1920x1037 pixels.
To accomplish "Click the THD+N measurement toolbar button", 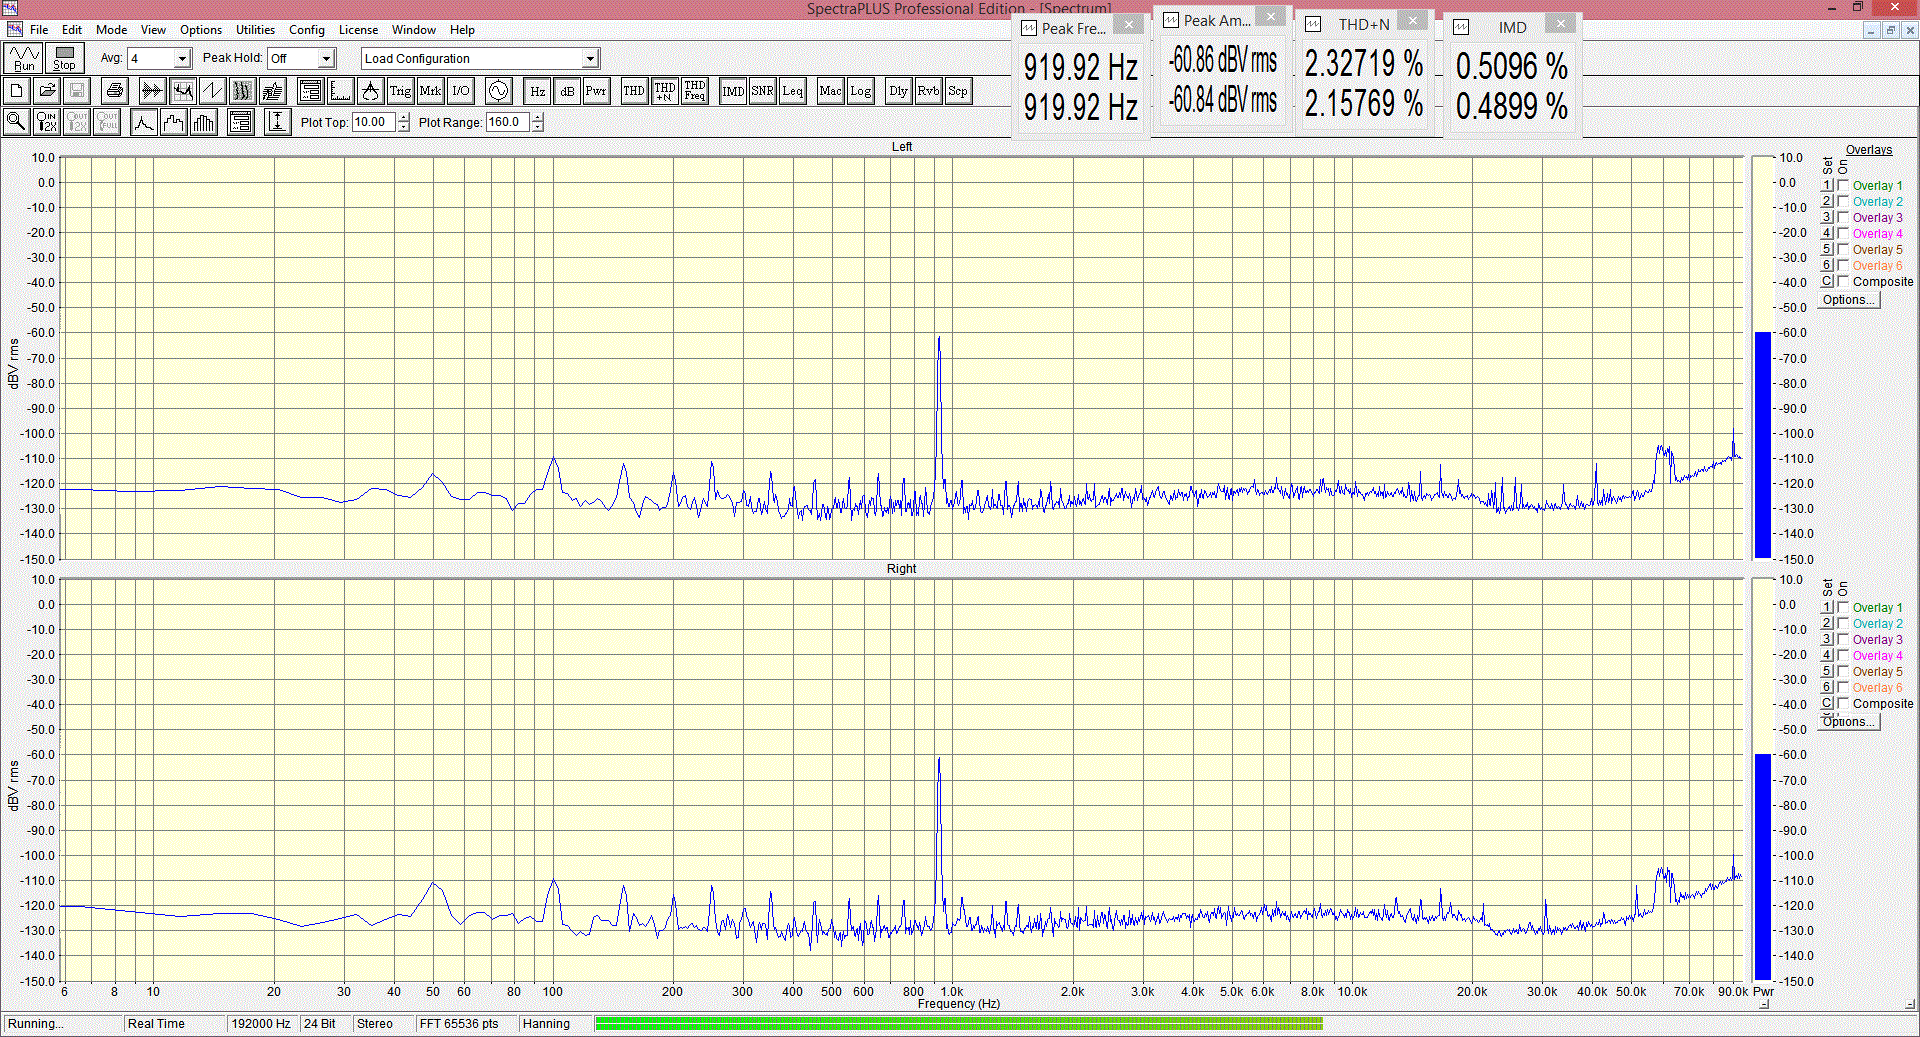I will pos(664,91).
